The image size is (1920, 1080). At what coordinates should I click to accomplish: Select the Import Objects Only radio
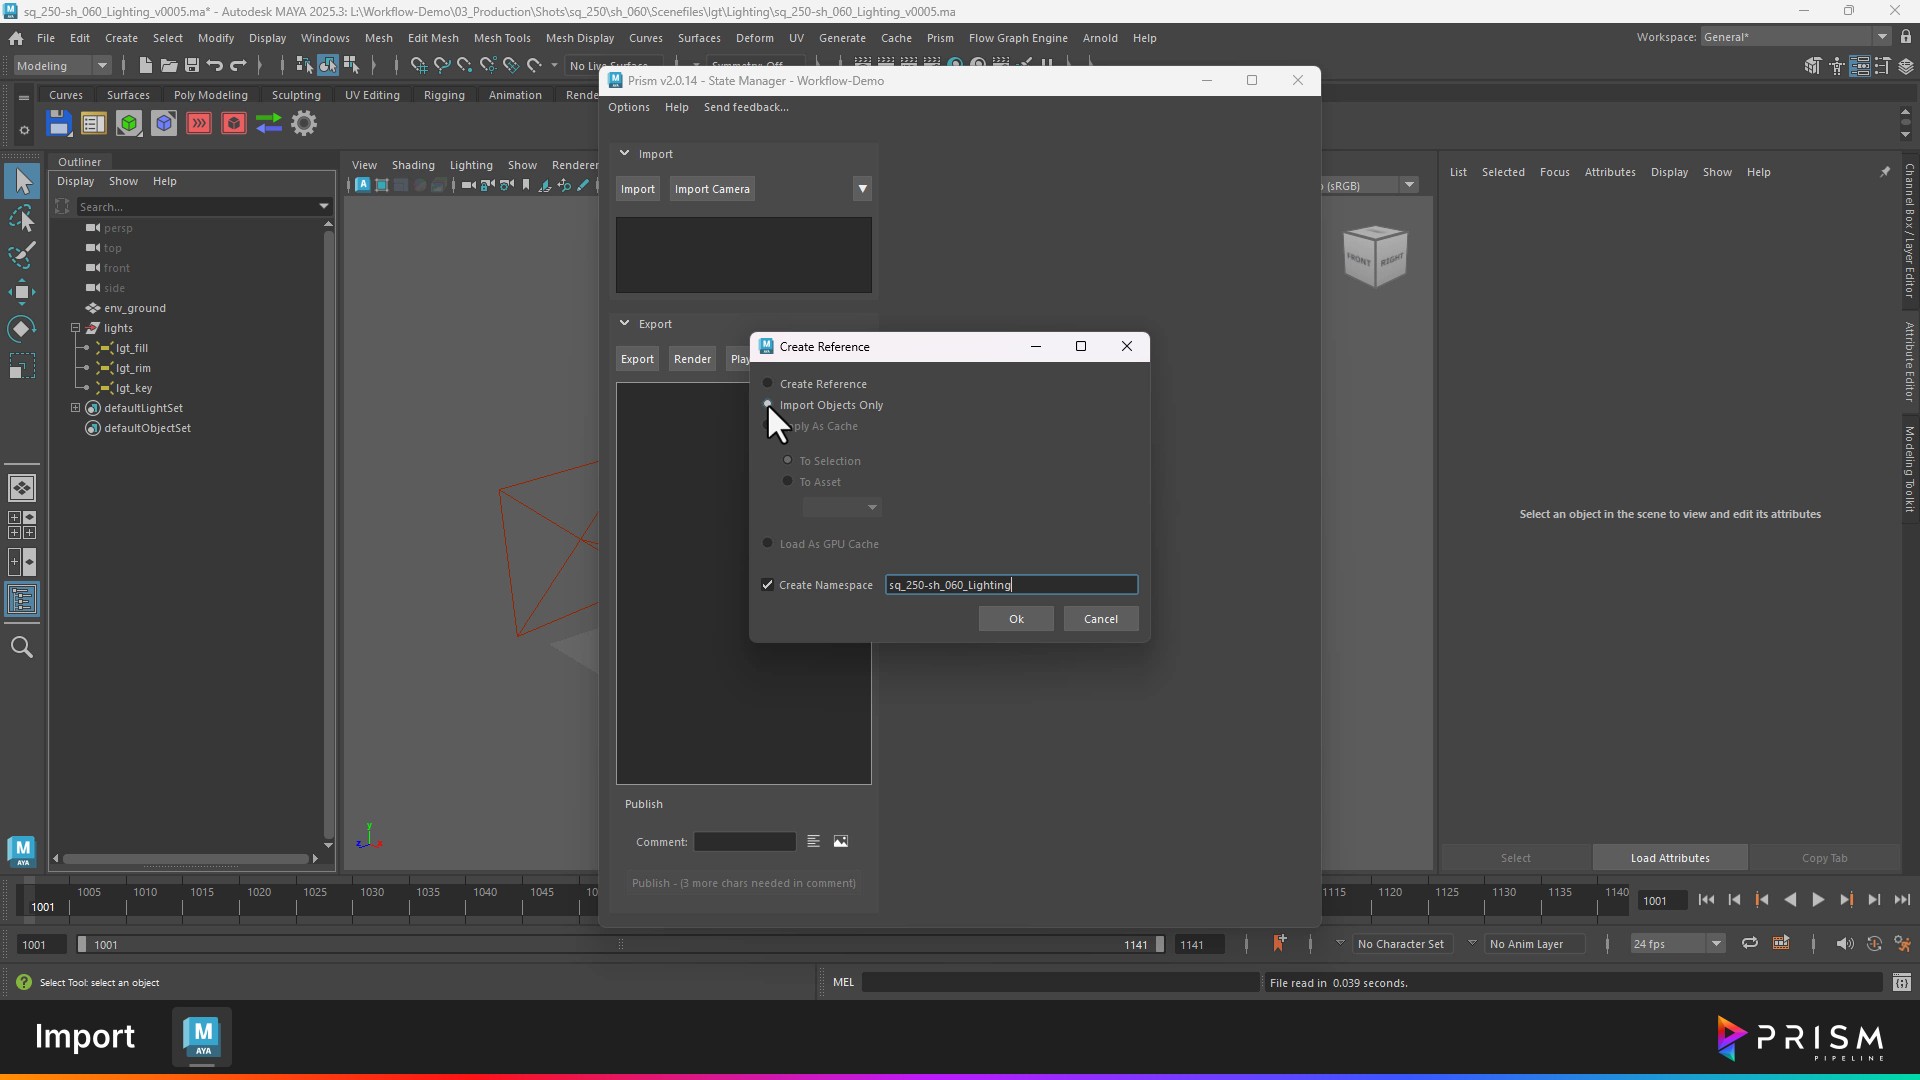768,405
